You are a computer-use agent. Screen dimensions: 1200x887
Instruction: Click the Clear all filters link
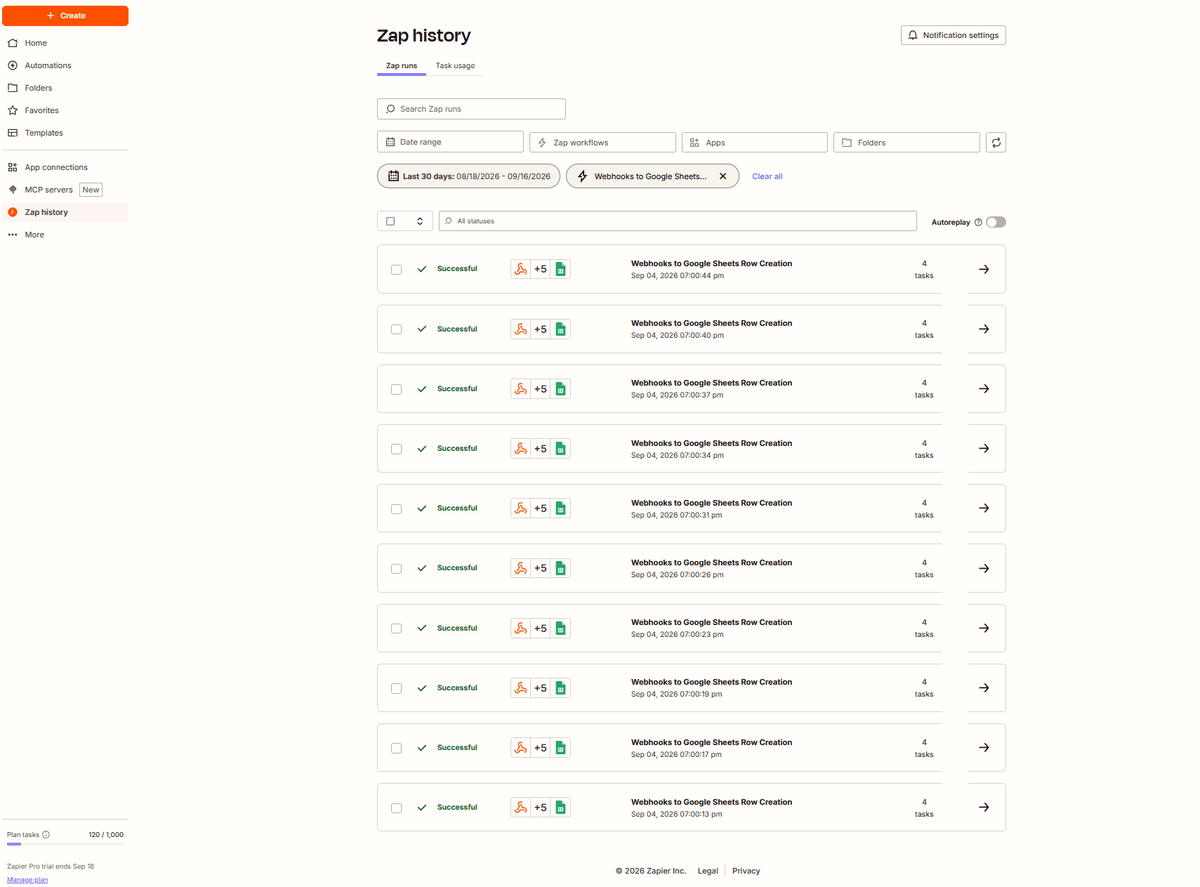tap(767, 176)
